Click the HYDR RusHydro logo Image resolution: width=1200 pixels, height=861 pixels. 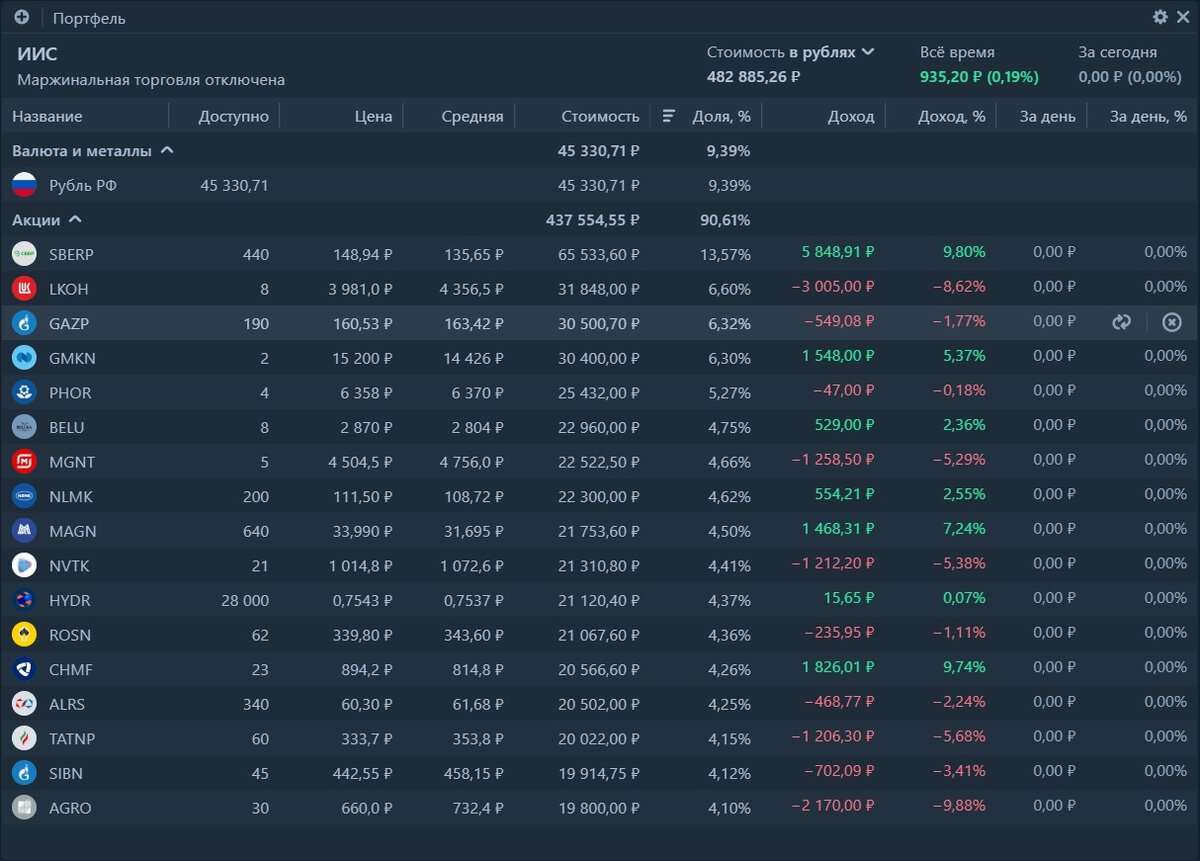pos(24,600)
